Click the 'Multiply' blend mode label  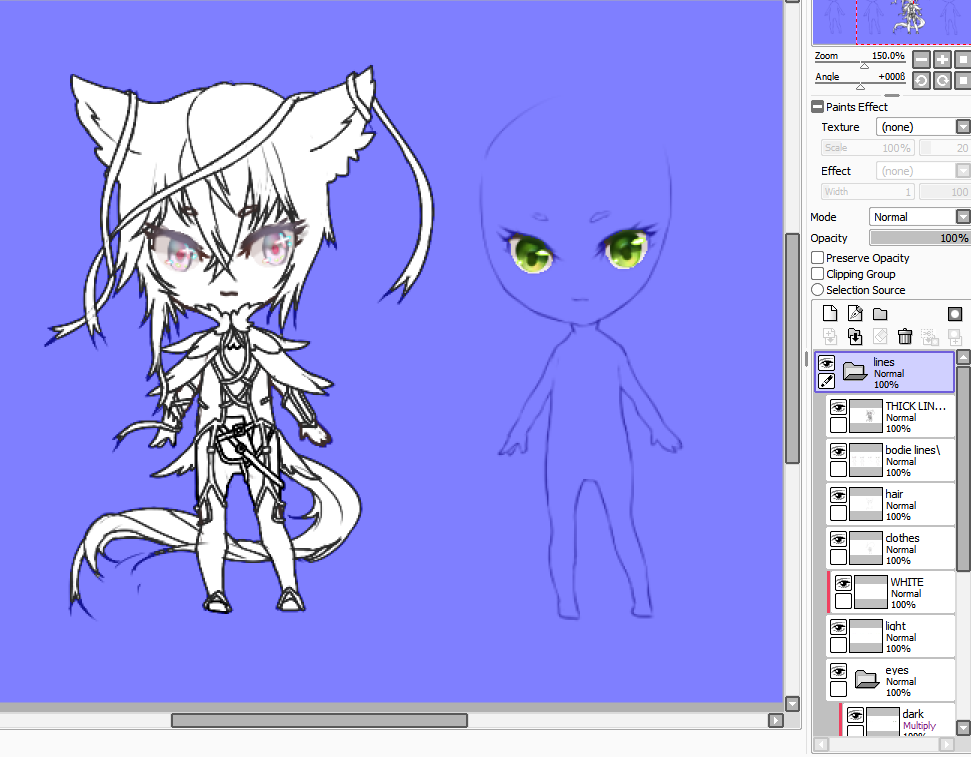coord(919,725)
